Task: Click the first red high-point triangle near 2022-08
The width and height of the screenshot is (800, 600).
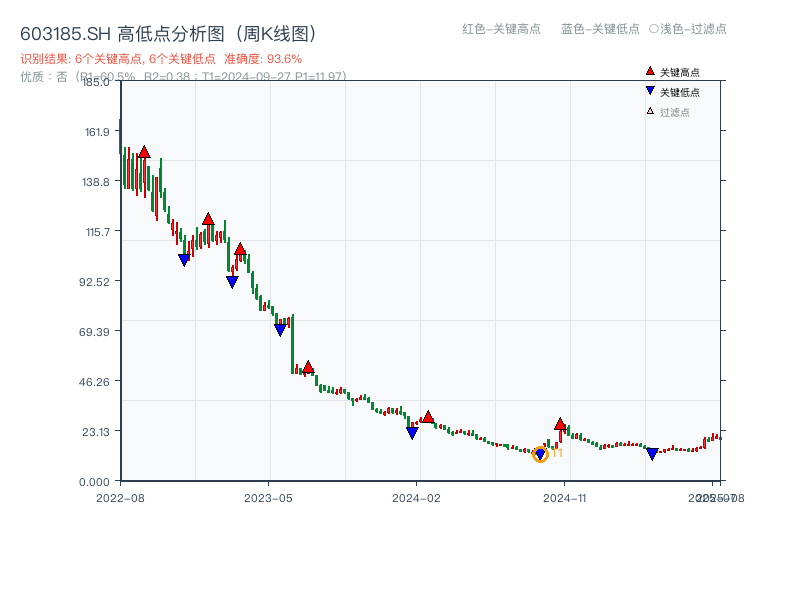Action: pos(145,152)
